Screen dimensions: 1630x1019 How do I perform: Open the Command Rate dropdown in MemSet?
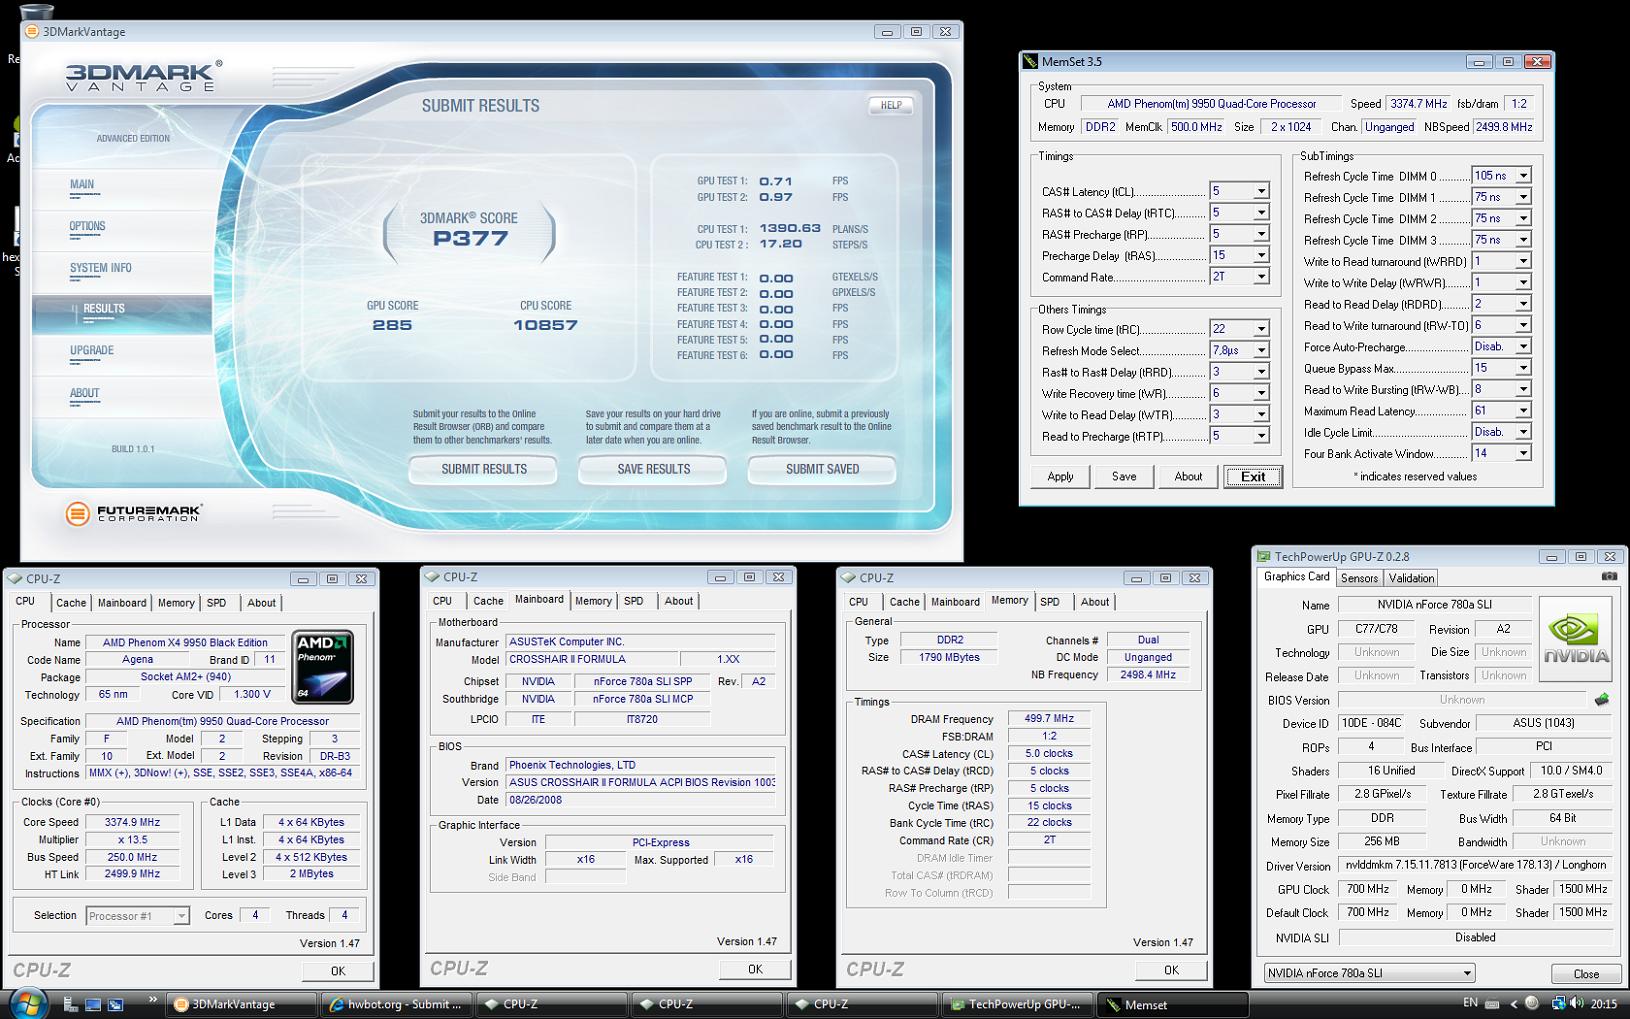pyautogui.click(x=1261, y=277)
